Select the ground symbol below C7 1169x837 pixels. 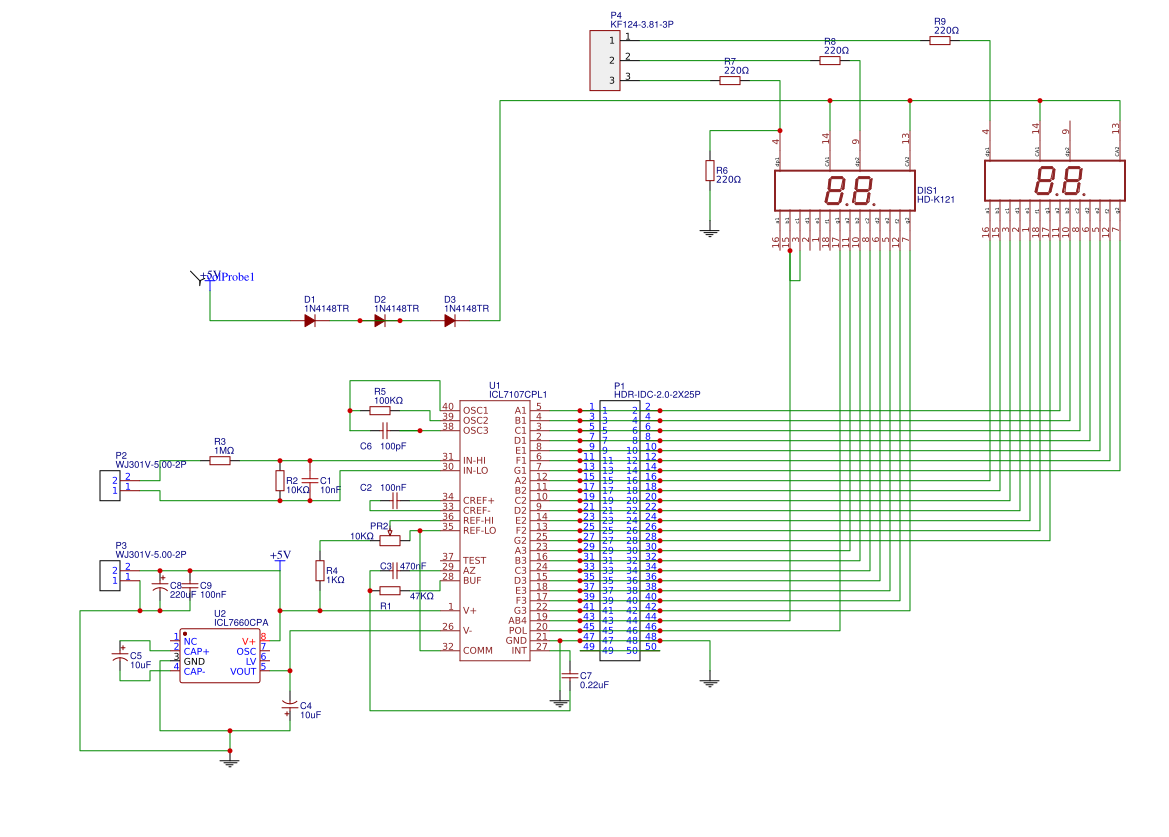click(560, 703)
